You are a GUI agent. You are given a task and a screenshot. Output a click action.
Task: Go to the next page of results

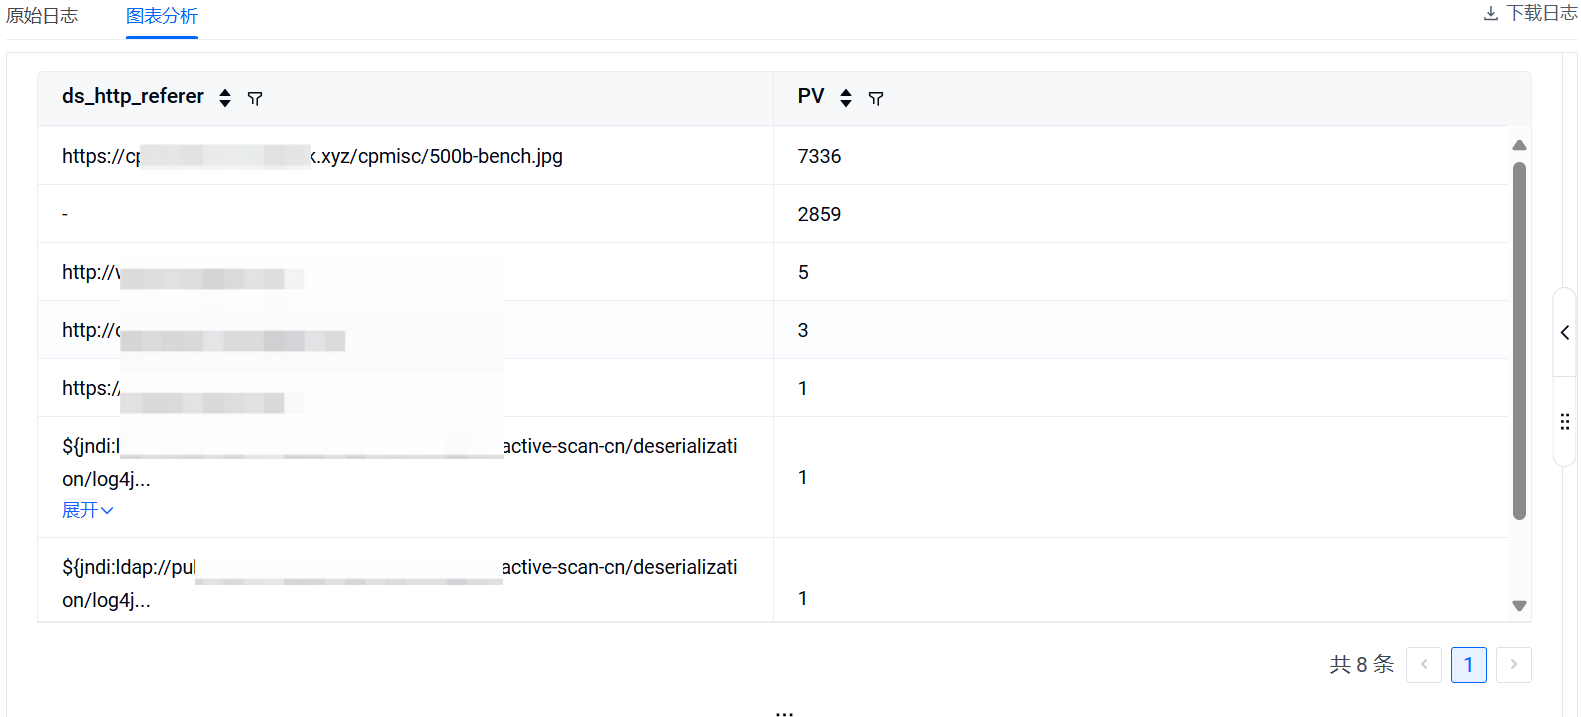tap(1513, 664)
